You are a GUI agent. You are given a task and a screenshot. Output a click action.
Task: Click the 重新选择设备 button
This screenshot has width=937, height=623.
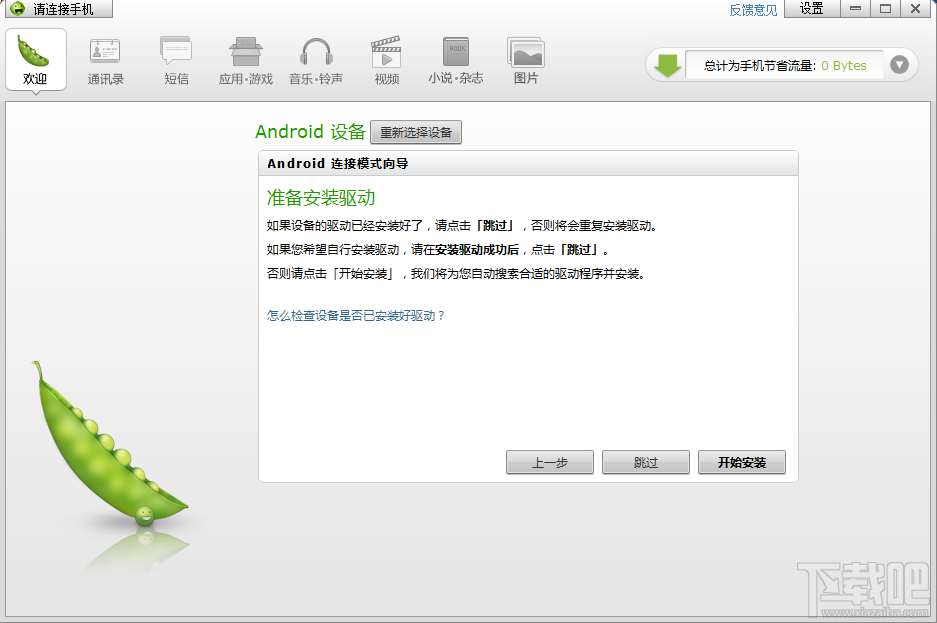coord(416,132)
